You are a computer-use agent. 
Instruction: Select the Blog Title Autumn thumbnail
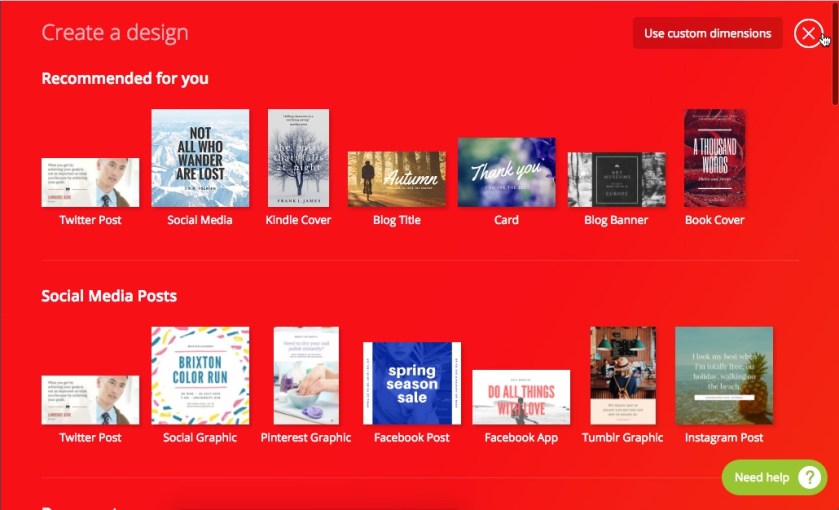pos(396,179)
